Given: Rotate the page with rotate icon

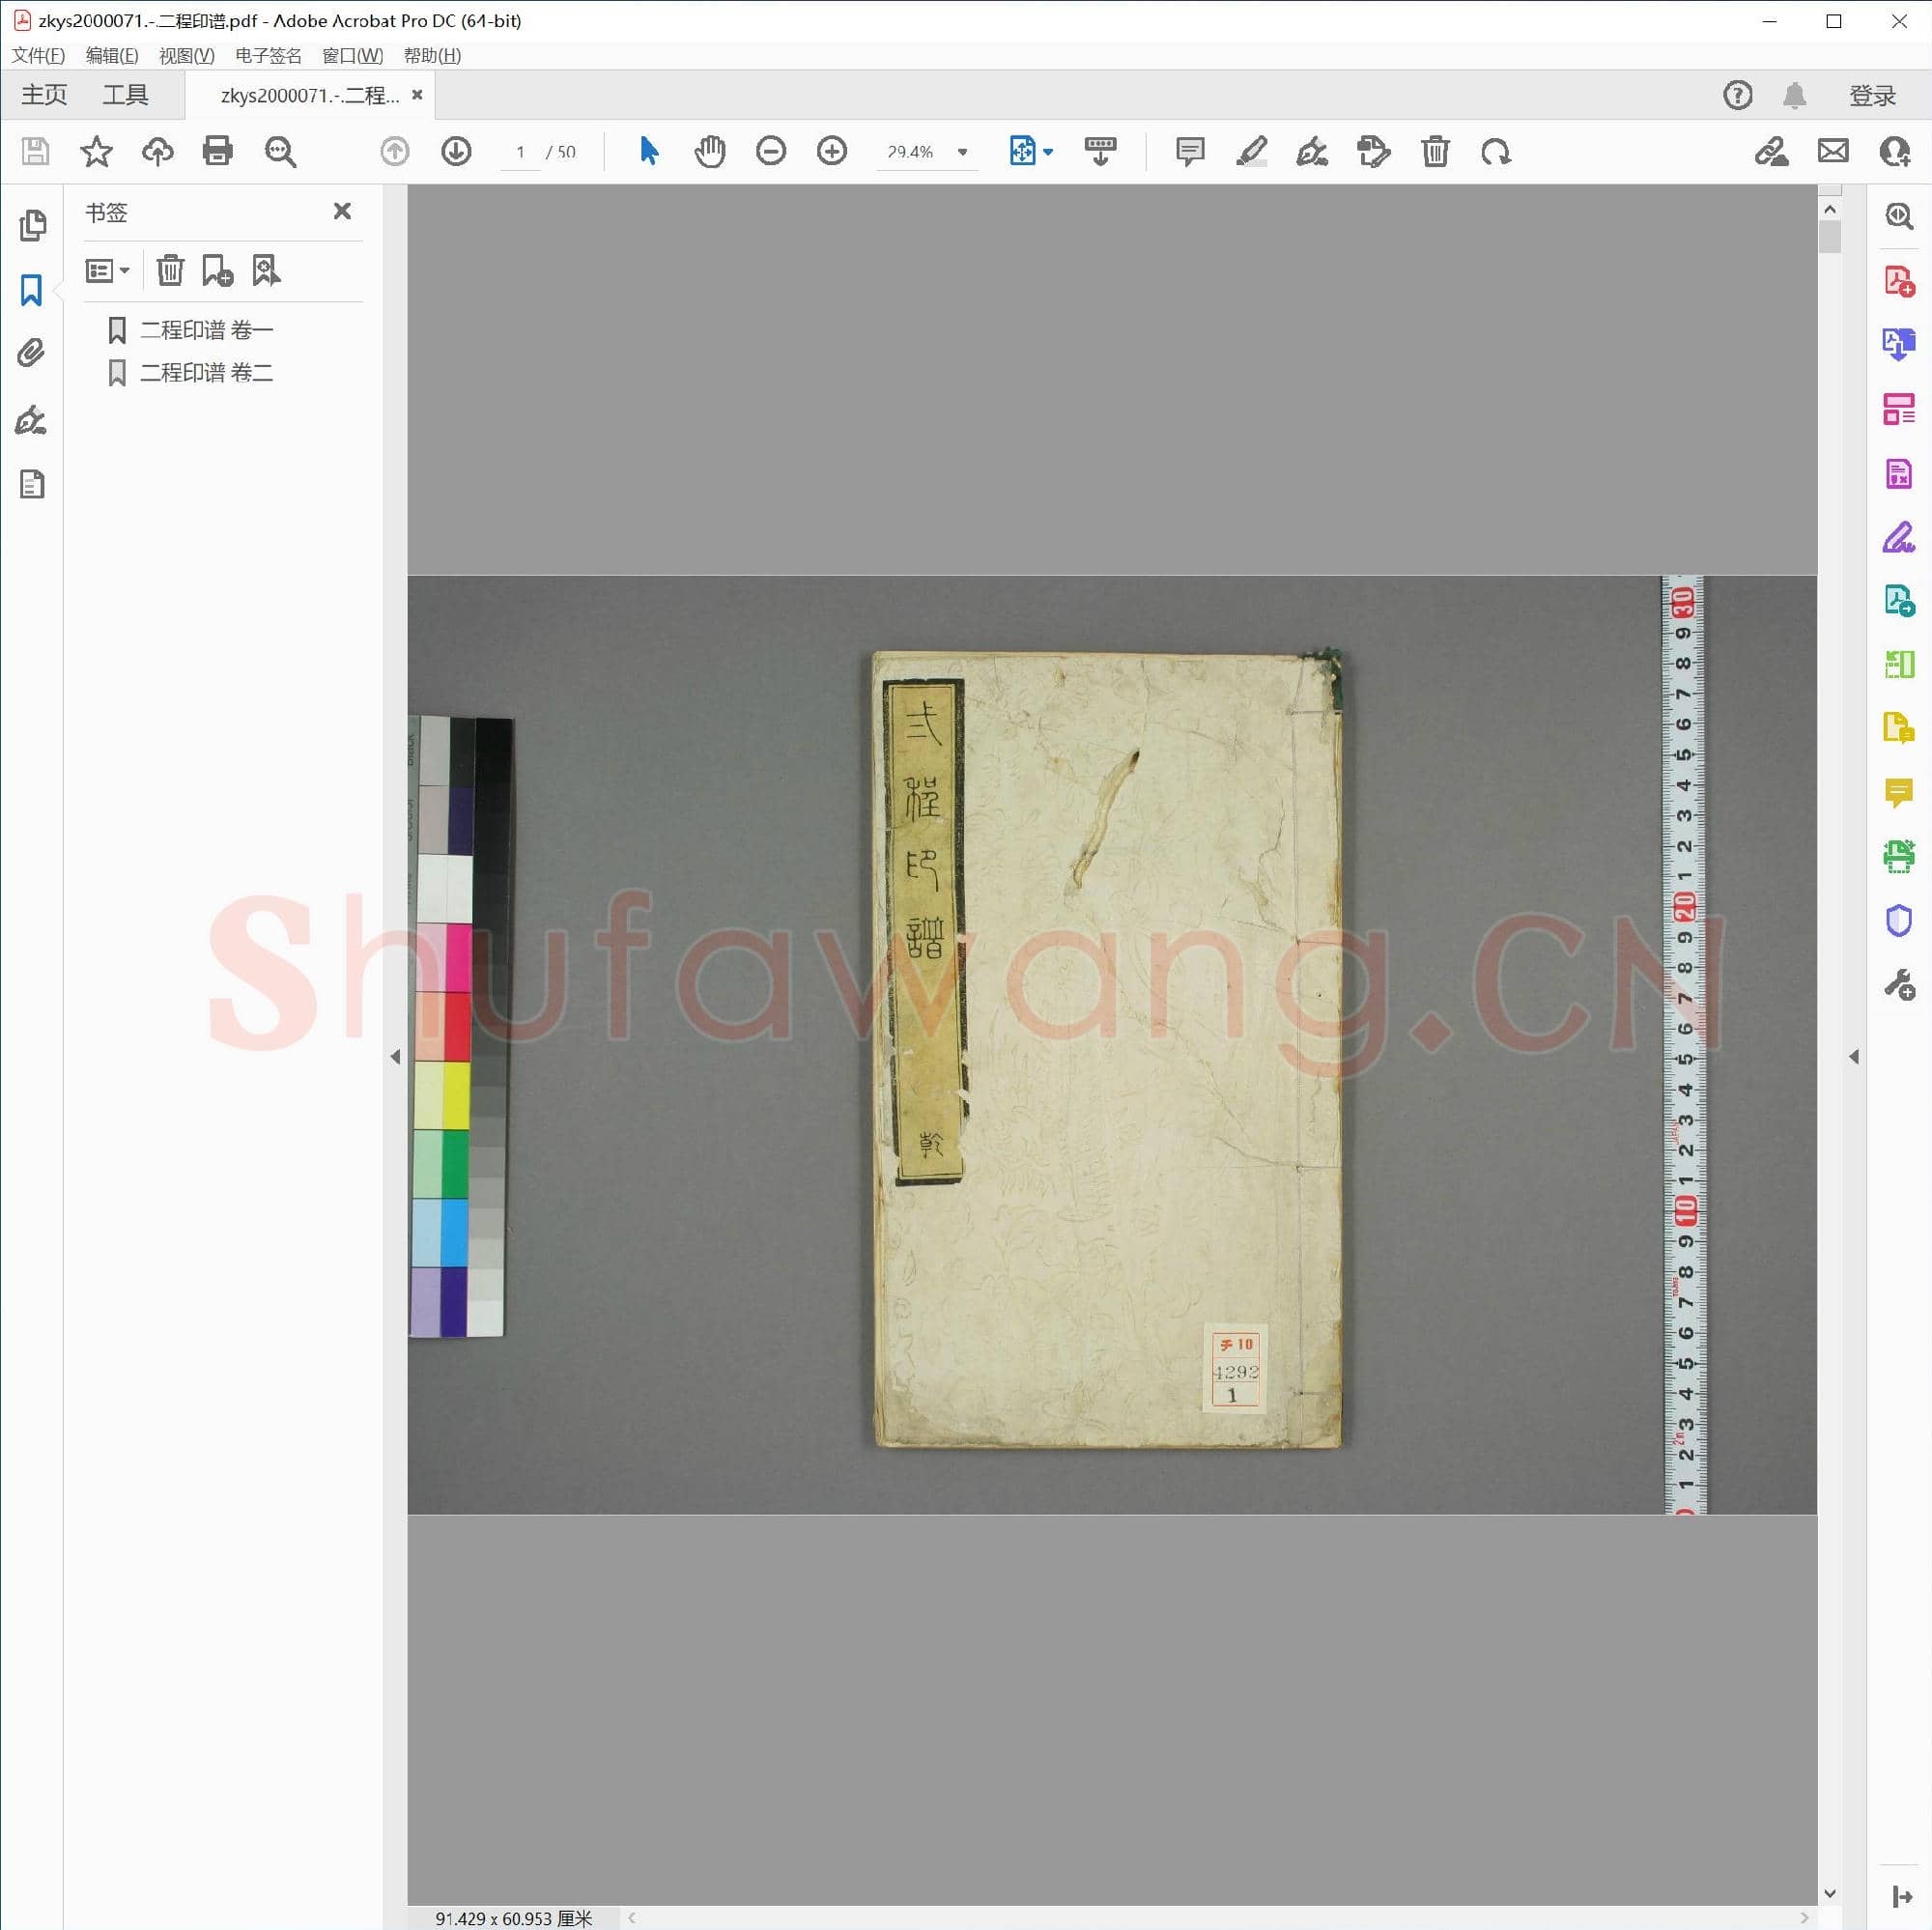Looking at the screenshot, I should click(1496, 152).
